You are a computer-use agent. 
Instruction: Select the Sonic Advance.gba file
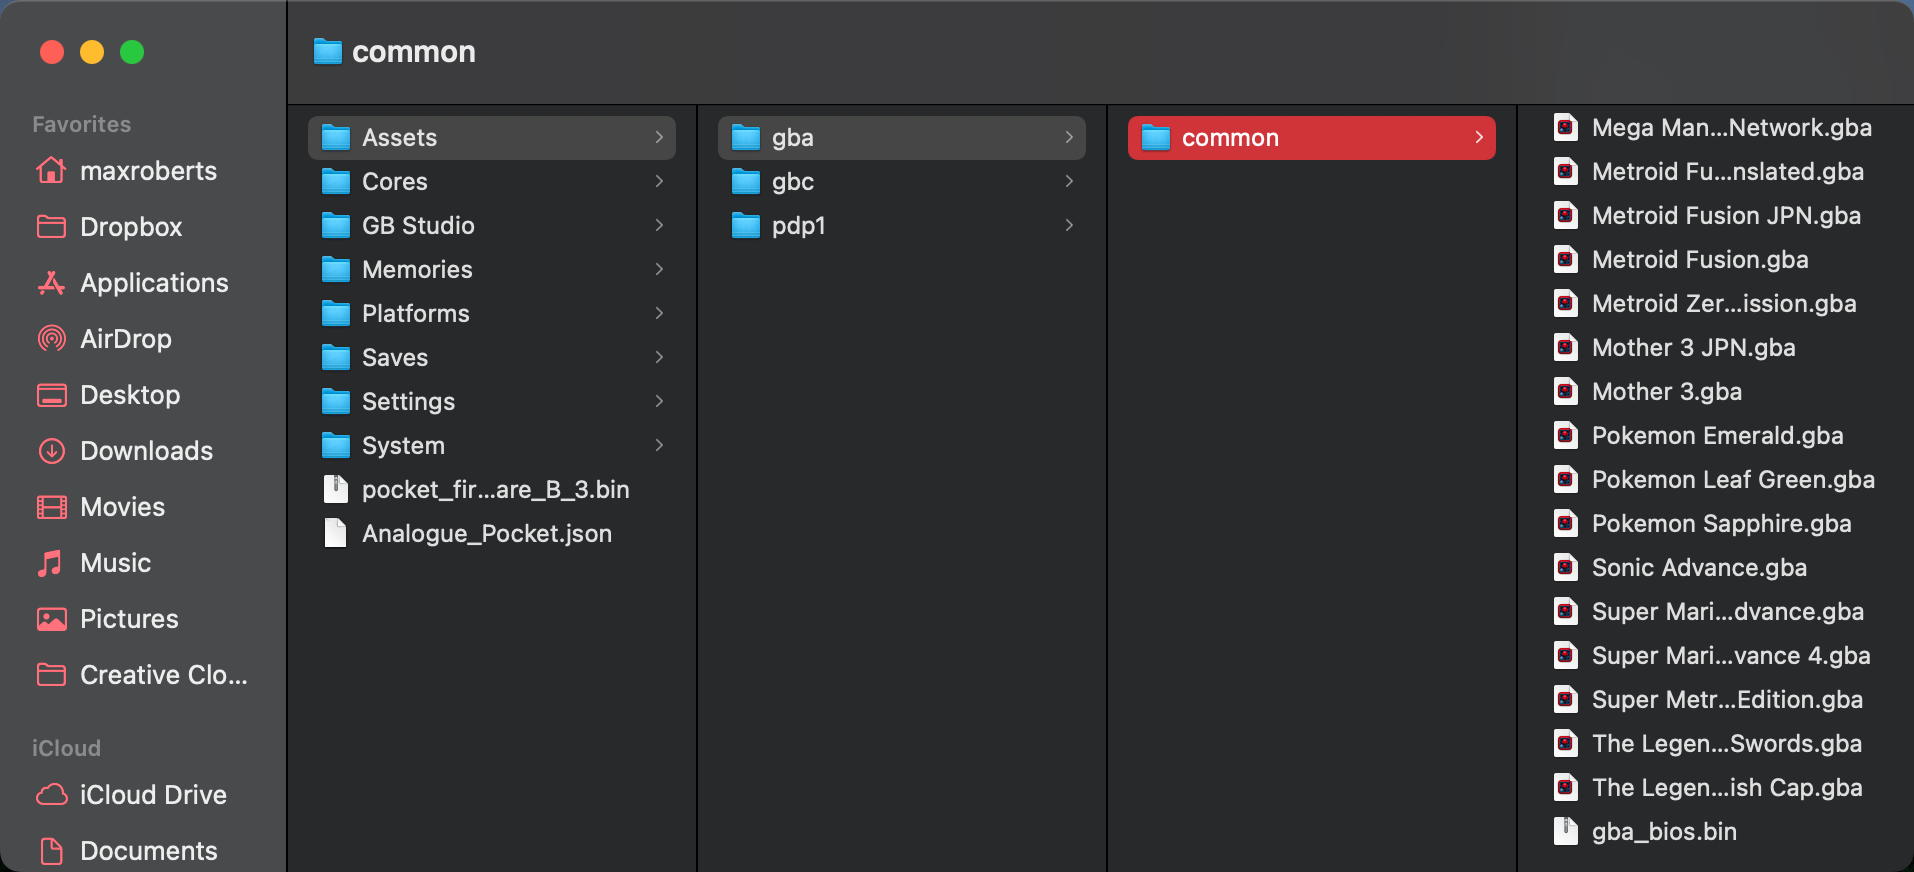1698,568
